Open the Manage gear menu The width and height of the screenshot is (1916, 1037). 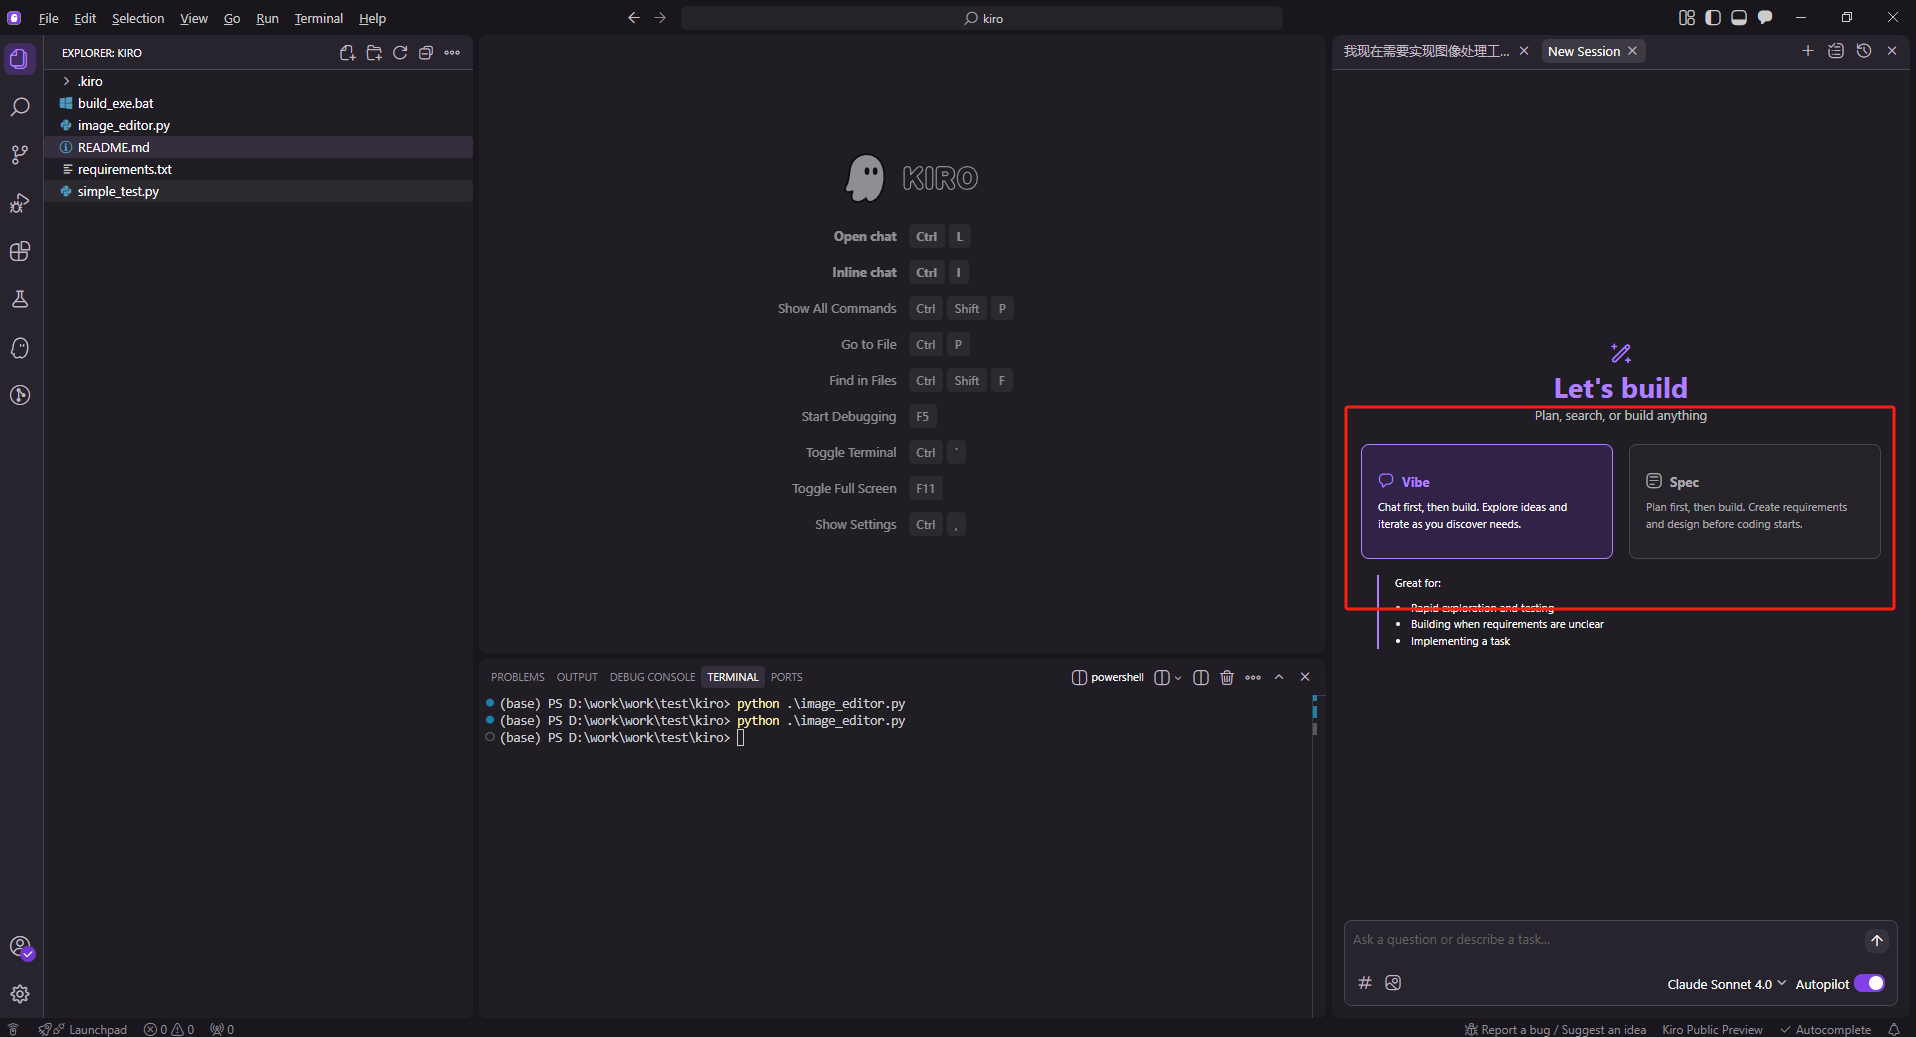pyautogui.click(x=20, y=994)
